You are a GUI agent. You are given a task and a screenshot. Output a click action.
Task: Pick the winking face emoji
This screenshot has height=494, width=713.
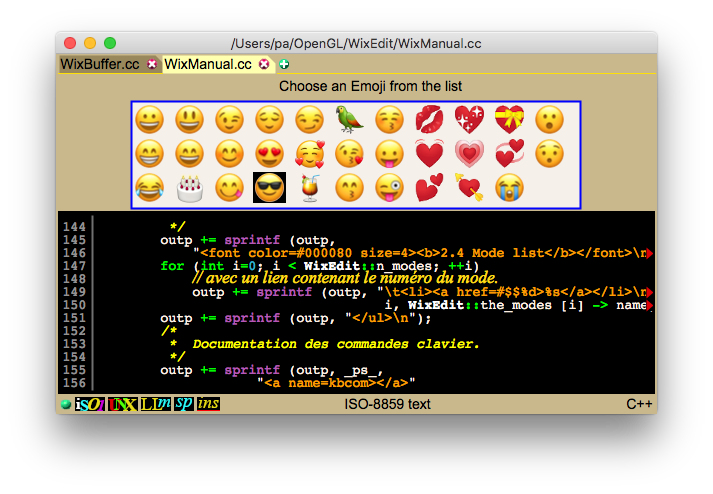pos(229,120)
